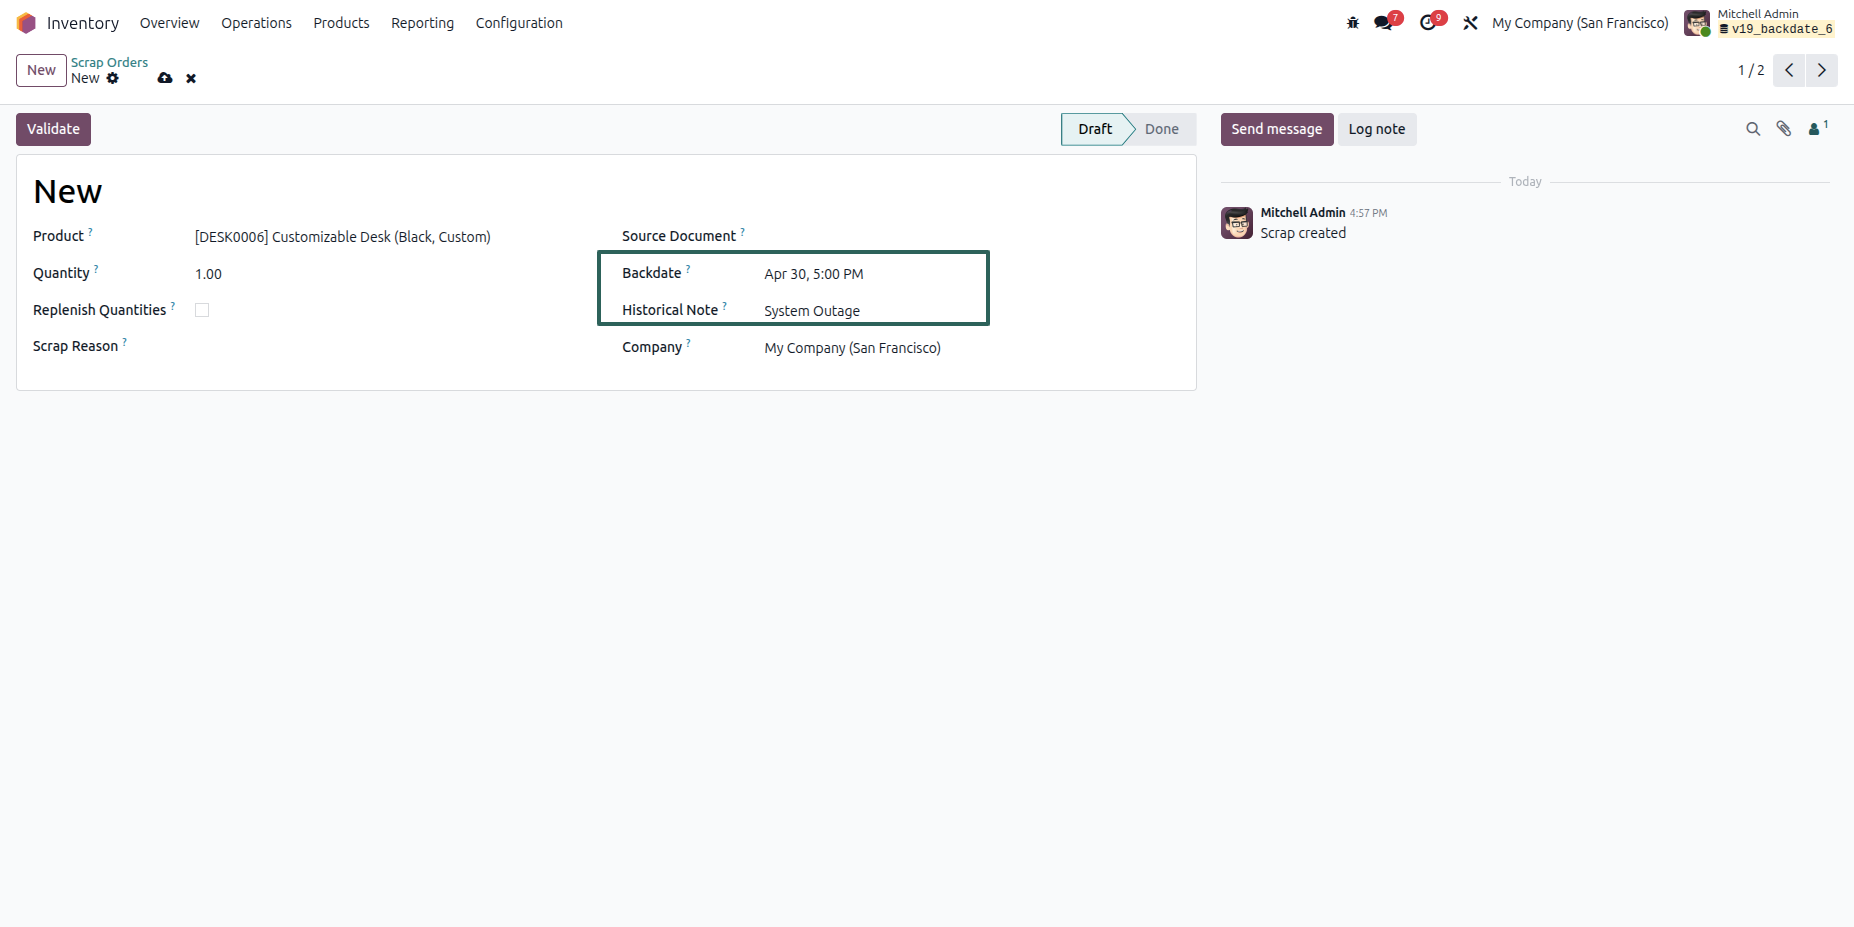The height and width of the screenshot is (927, 1854).
Task: Go to previous record arrow
Action: [1789, 70]
